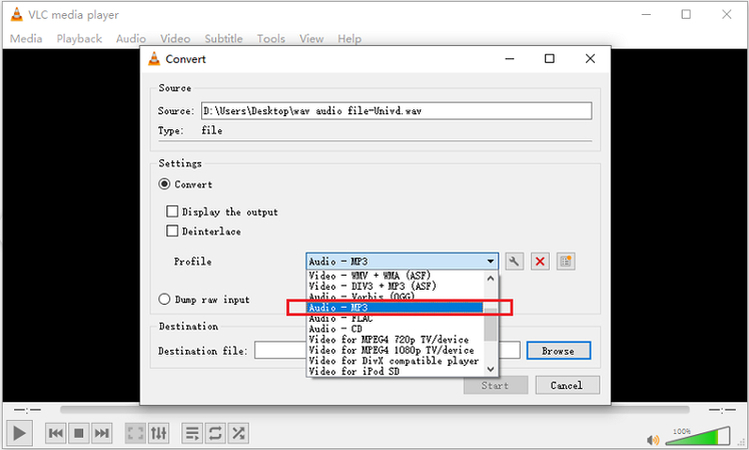Select the Dump raw input radio button
Viewport: 749px width, 450px height.
coord(164,299)
